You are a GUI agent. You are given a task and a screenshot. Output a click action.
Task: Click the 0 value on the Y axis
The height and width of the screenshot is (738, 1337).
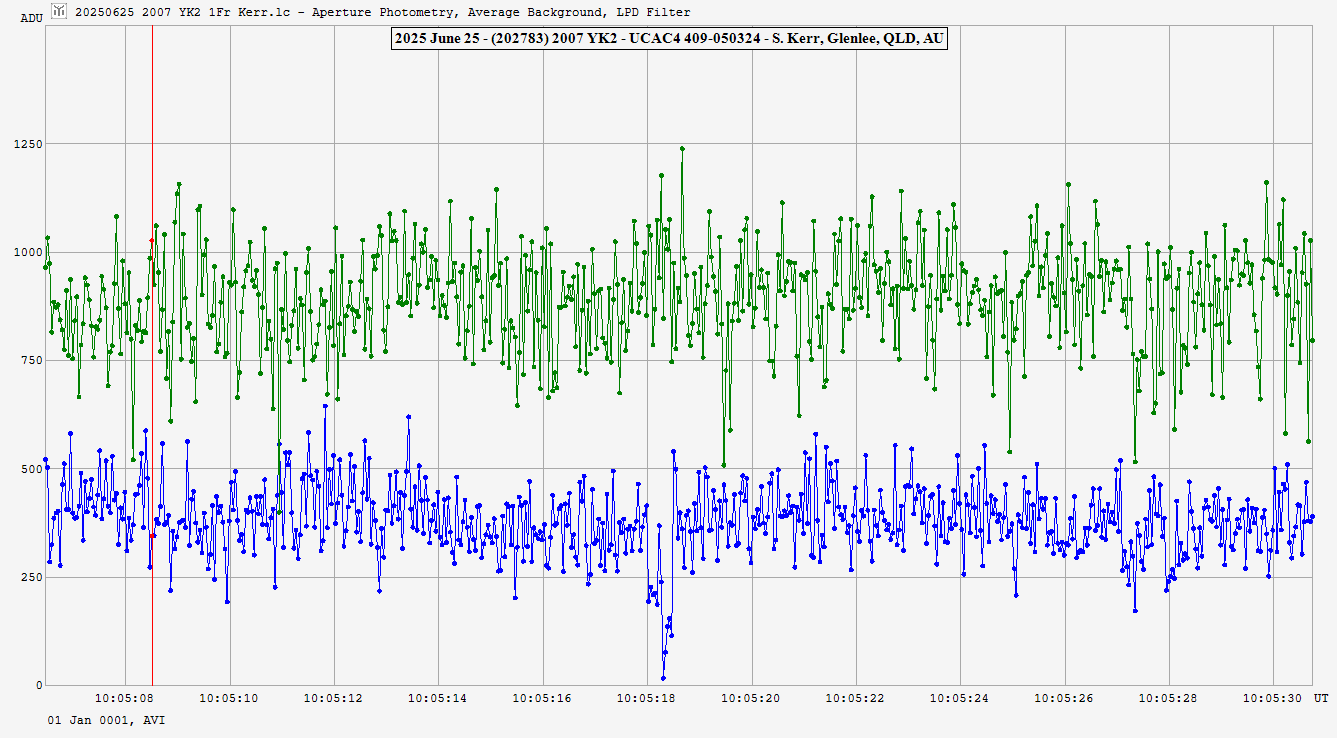38,686
